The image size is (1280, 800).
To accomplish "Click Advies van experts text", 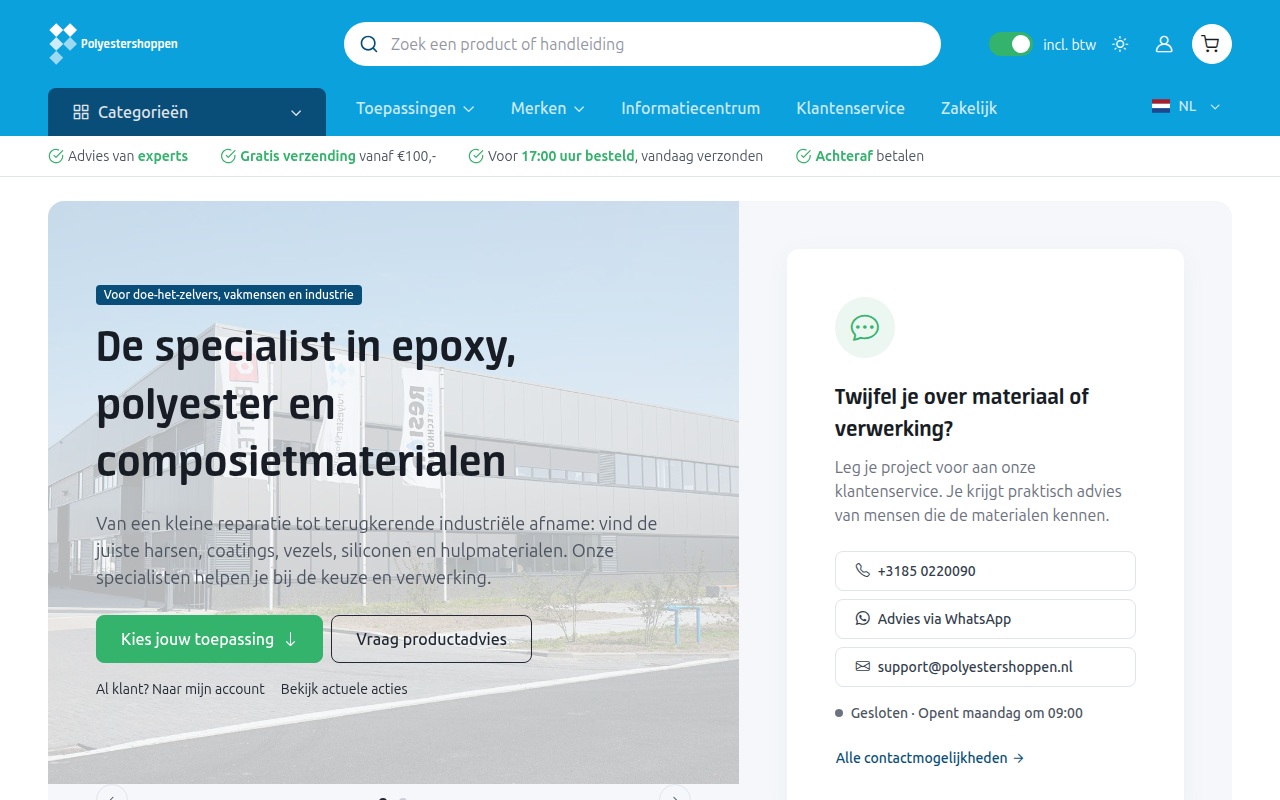I will coord(118,156).
